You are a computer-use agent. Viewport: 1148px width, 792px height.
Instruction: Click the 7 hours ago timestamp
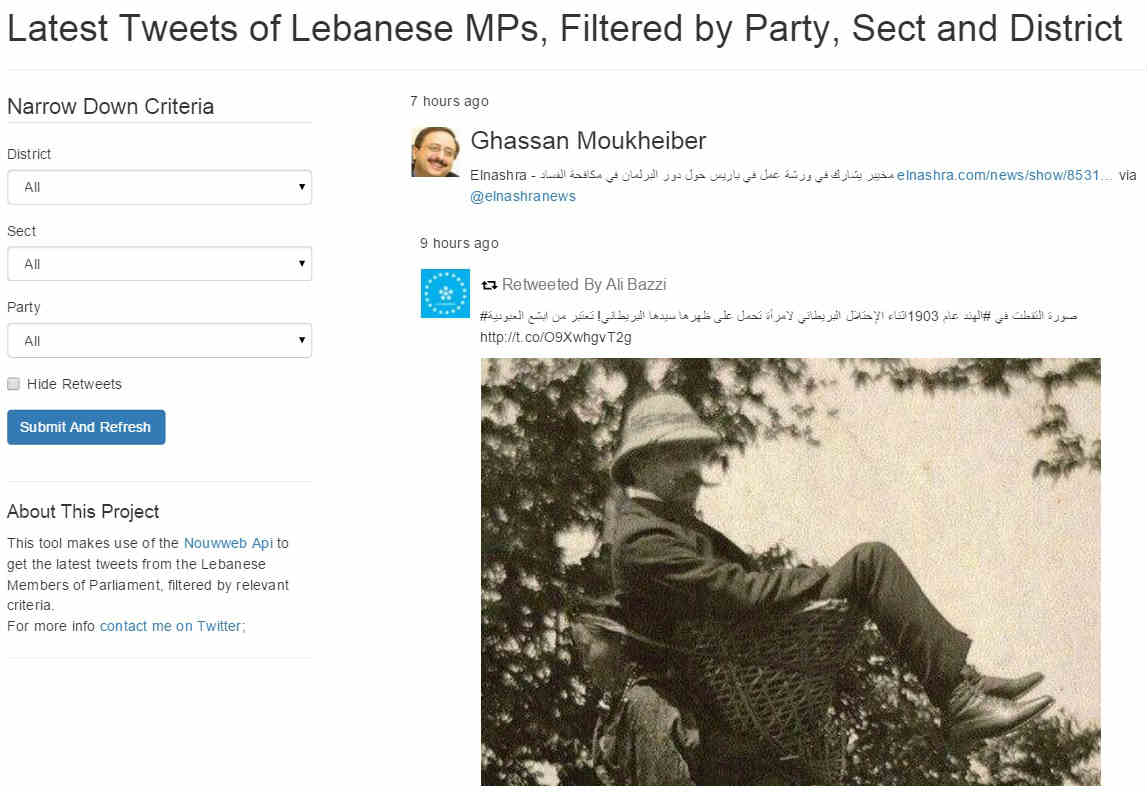click(x=449, y=101)
